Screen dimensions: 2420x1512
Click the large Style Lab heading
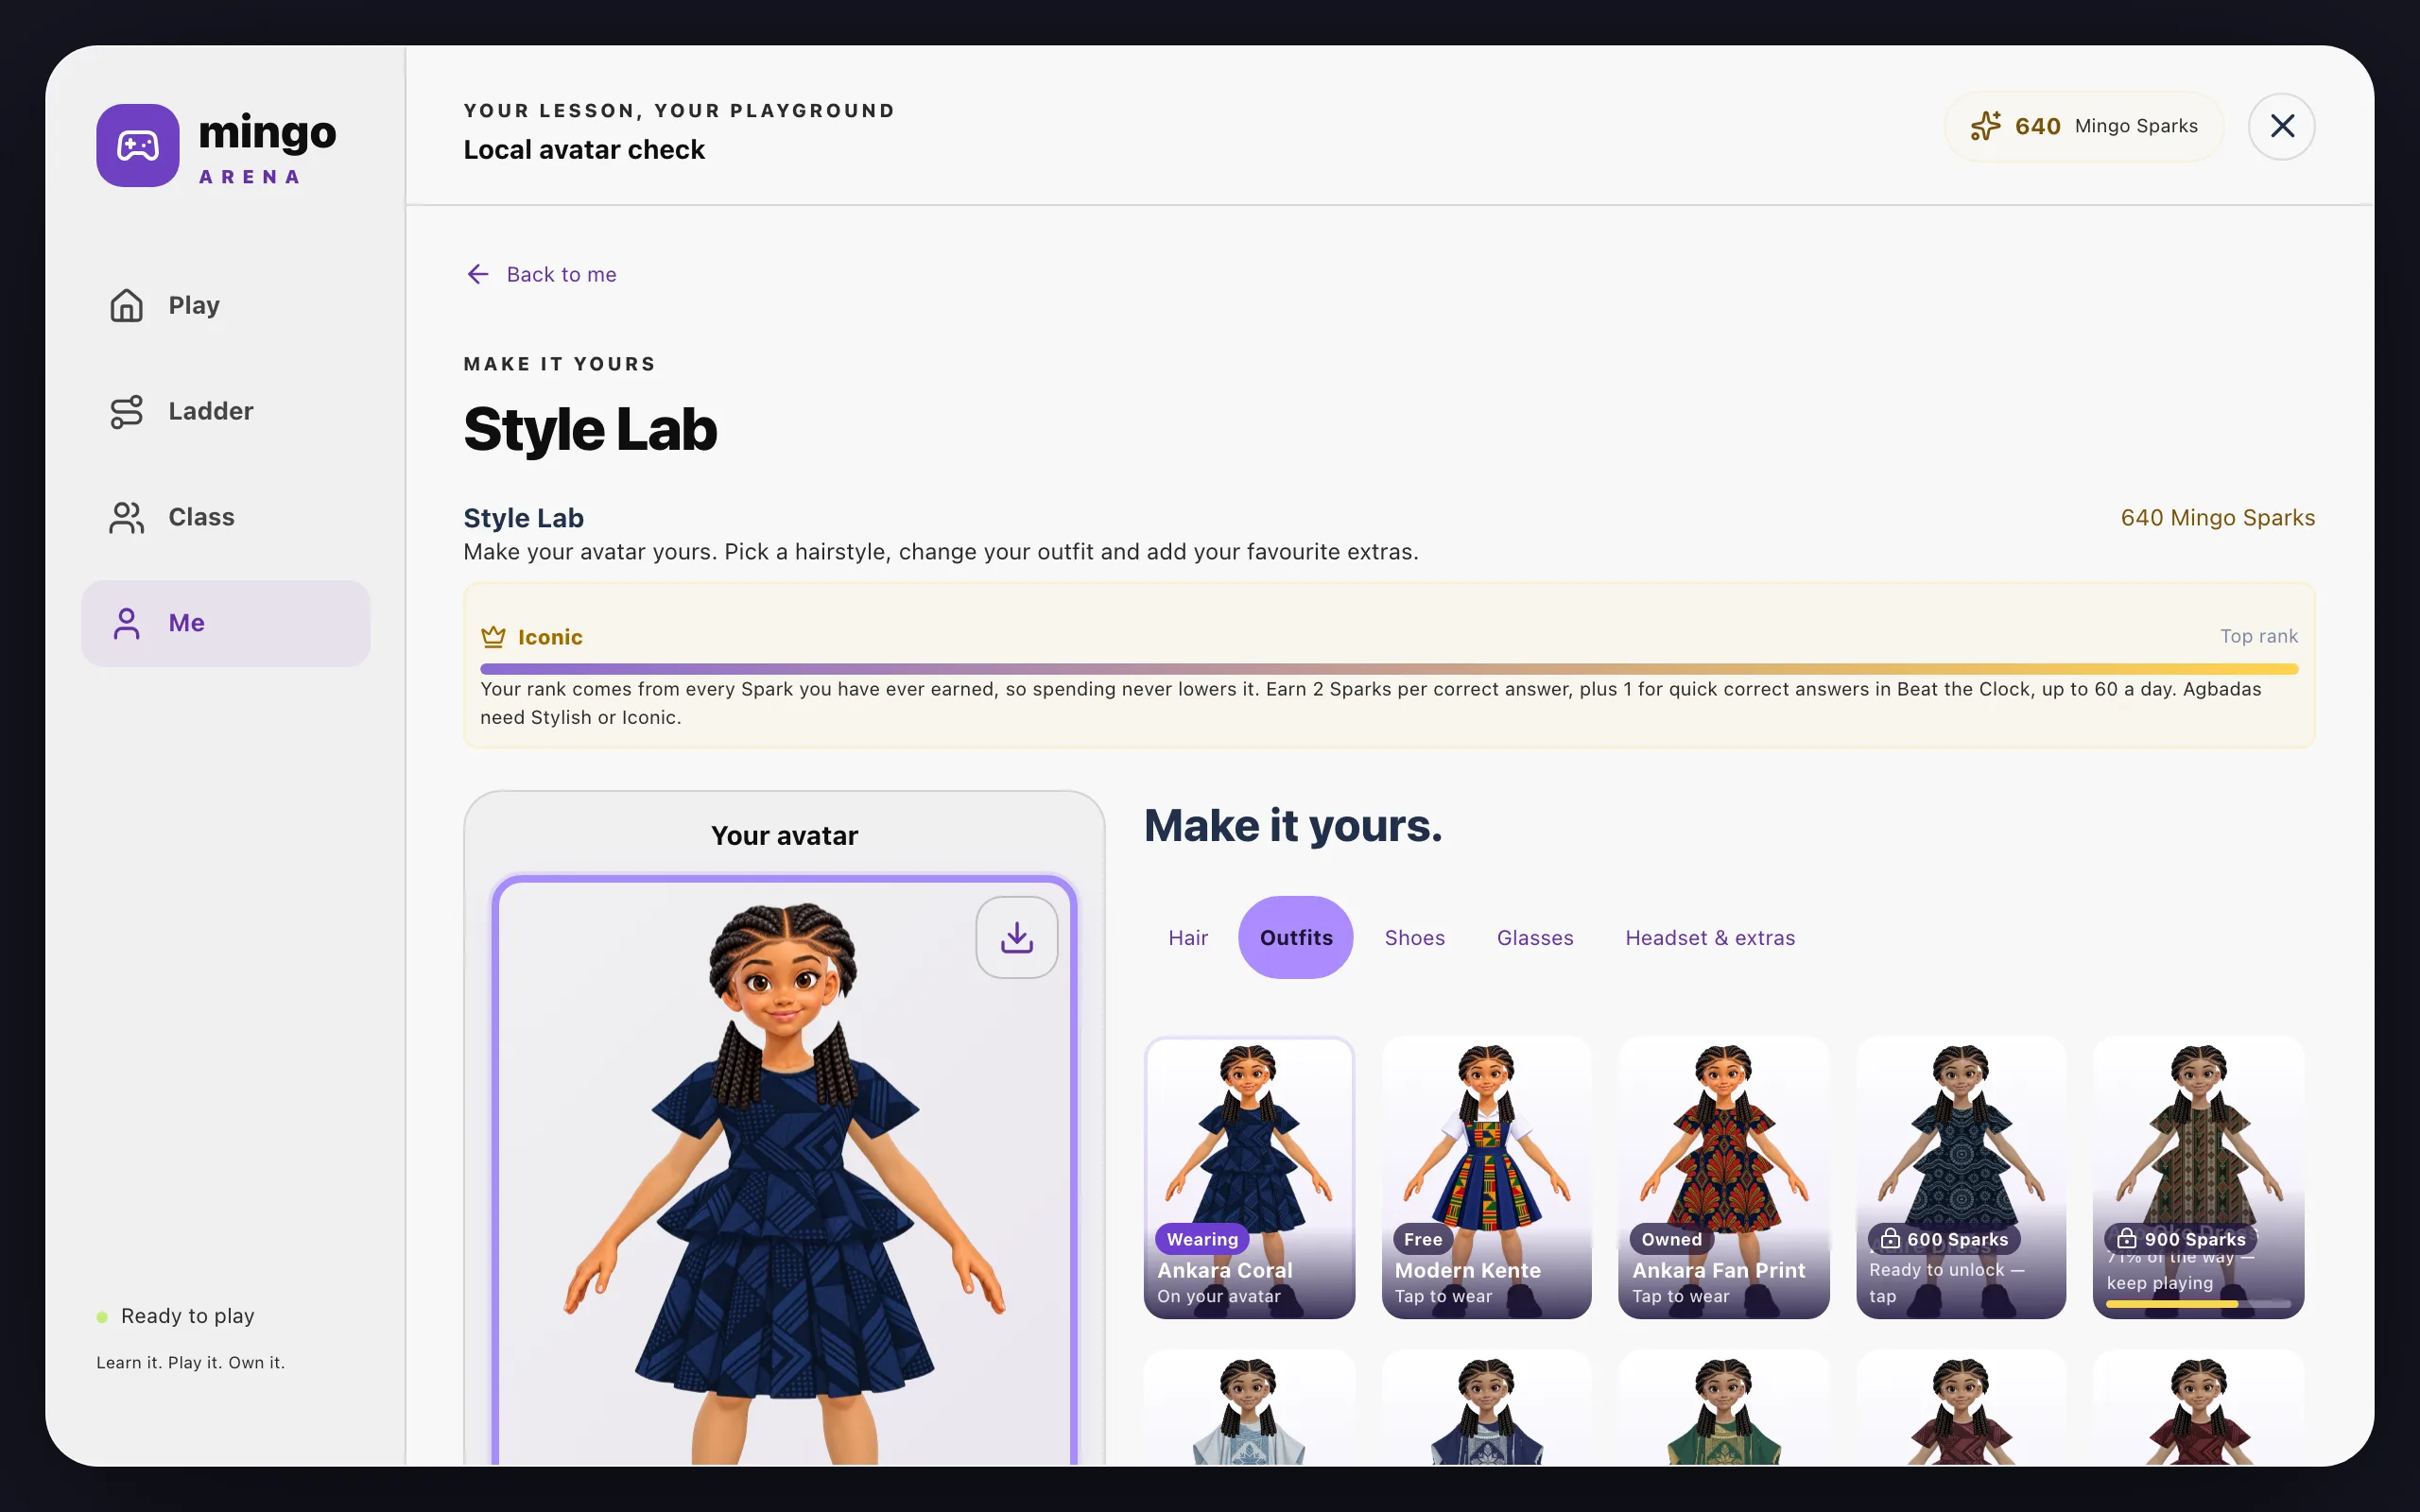[x=590, y=430]
